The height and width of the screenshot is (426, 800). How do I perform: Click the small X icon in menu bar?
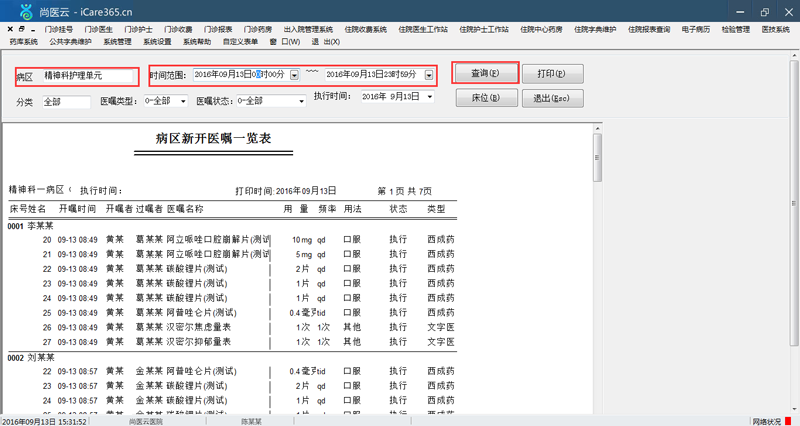pyautogui.click(x=10, y=30)
